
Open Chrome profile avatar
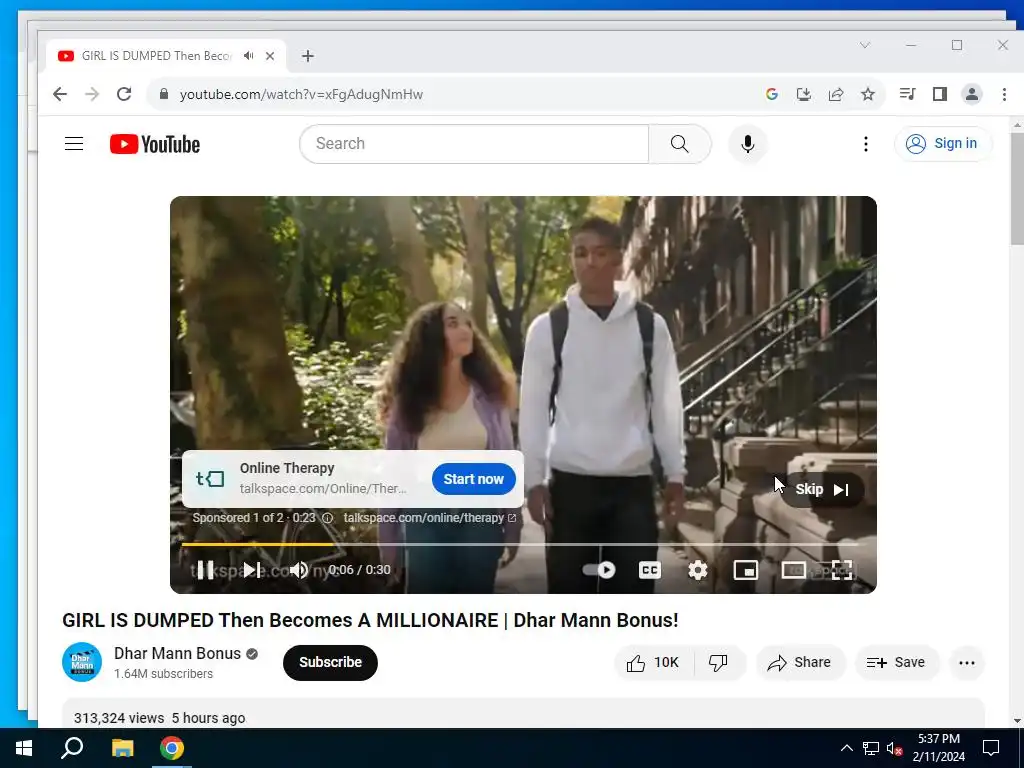pos(972,94)
